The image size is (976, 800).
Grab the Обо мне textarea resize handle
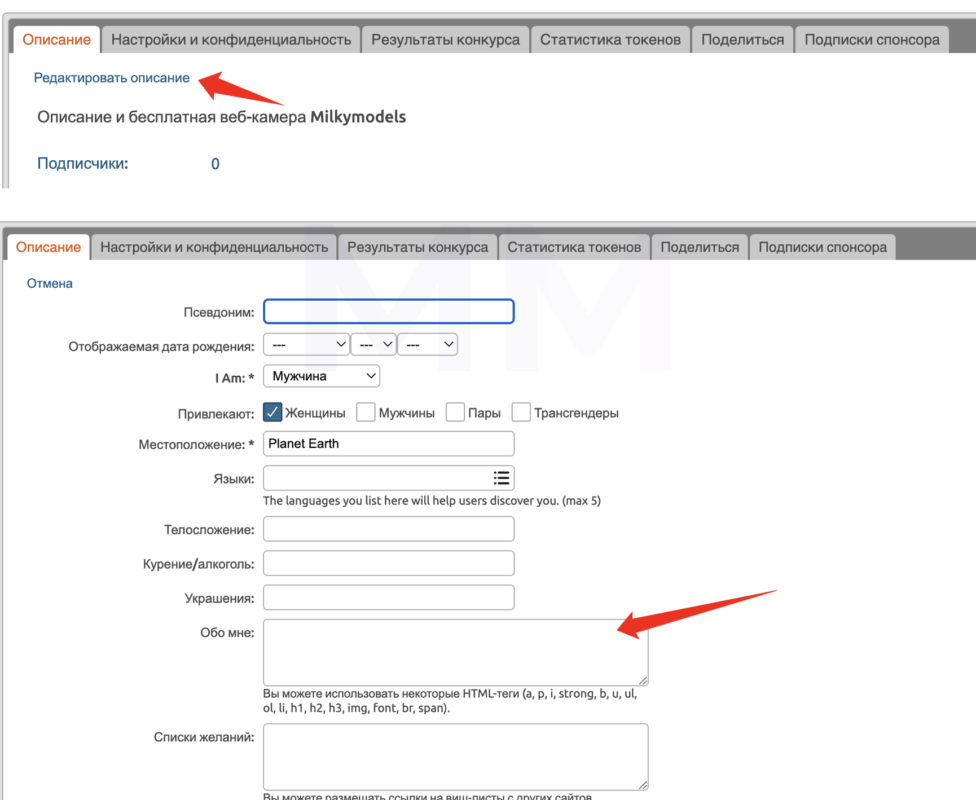pyautogui.click(x=643, y=680)
